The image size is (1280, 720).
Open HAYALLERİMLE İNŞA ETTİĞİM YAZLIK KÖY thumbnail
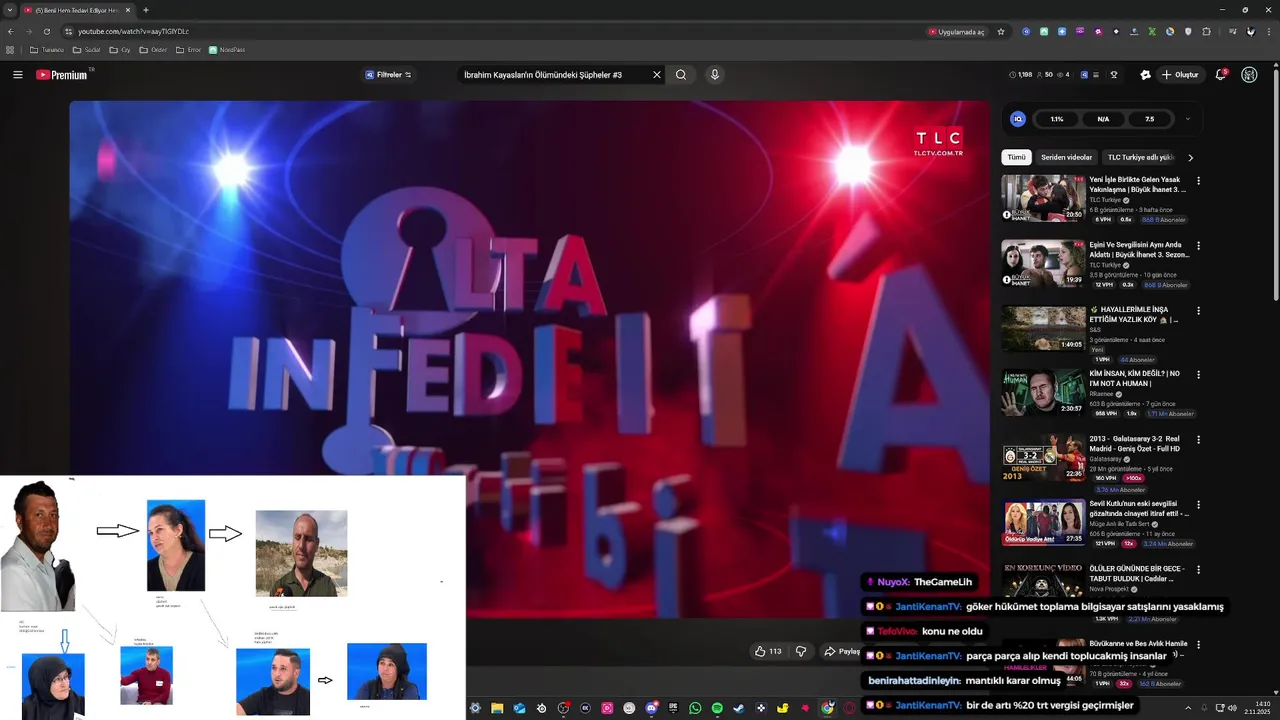(1043, 328)
